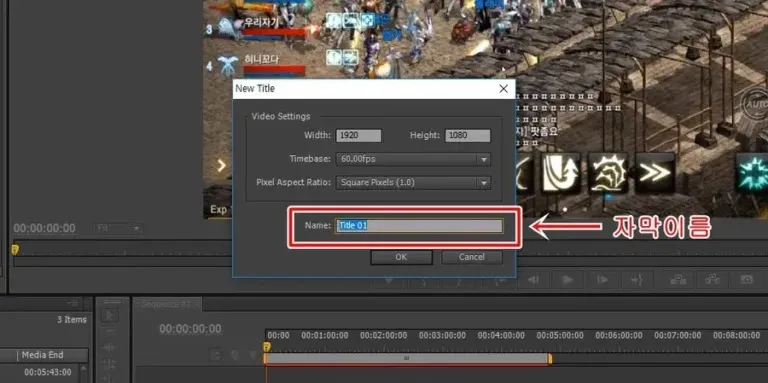The width and height of the screenshot is (768, 383).
Task: Click the cyan burst skill icon in video
Action: [x=752, y=173]
